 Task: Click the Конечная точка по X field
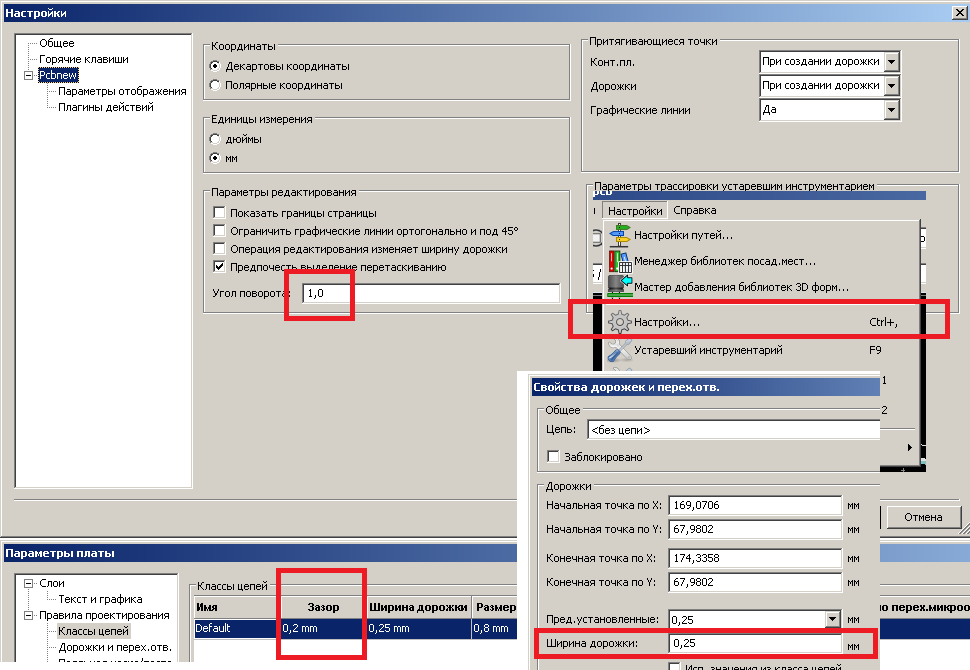(755, 558)
